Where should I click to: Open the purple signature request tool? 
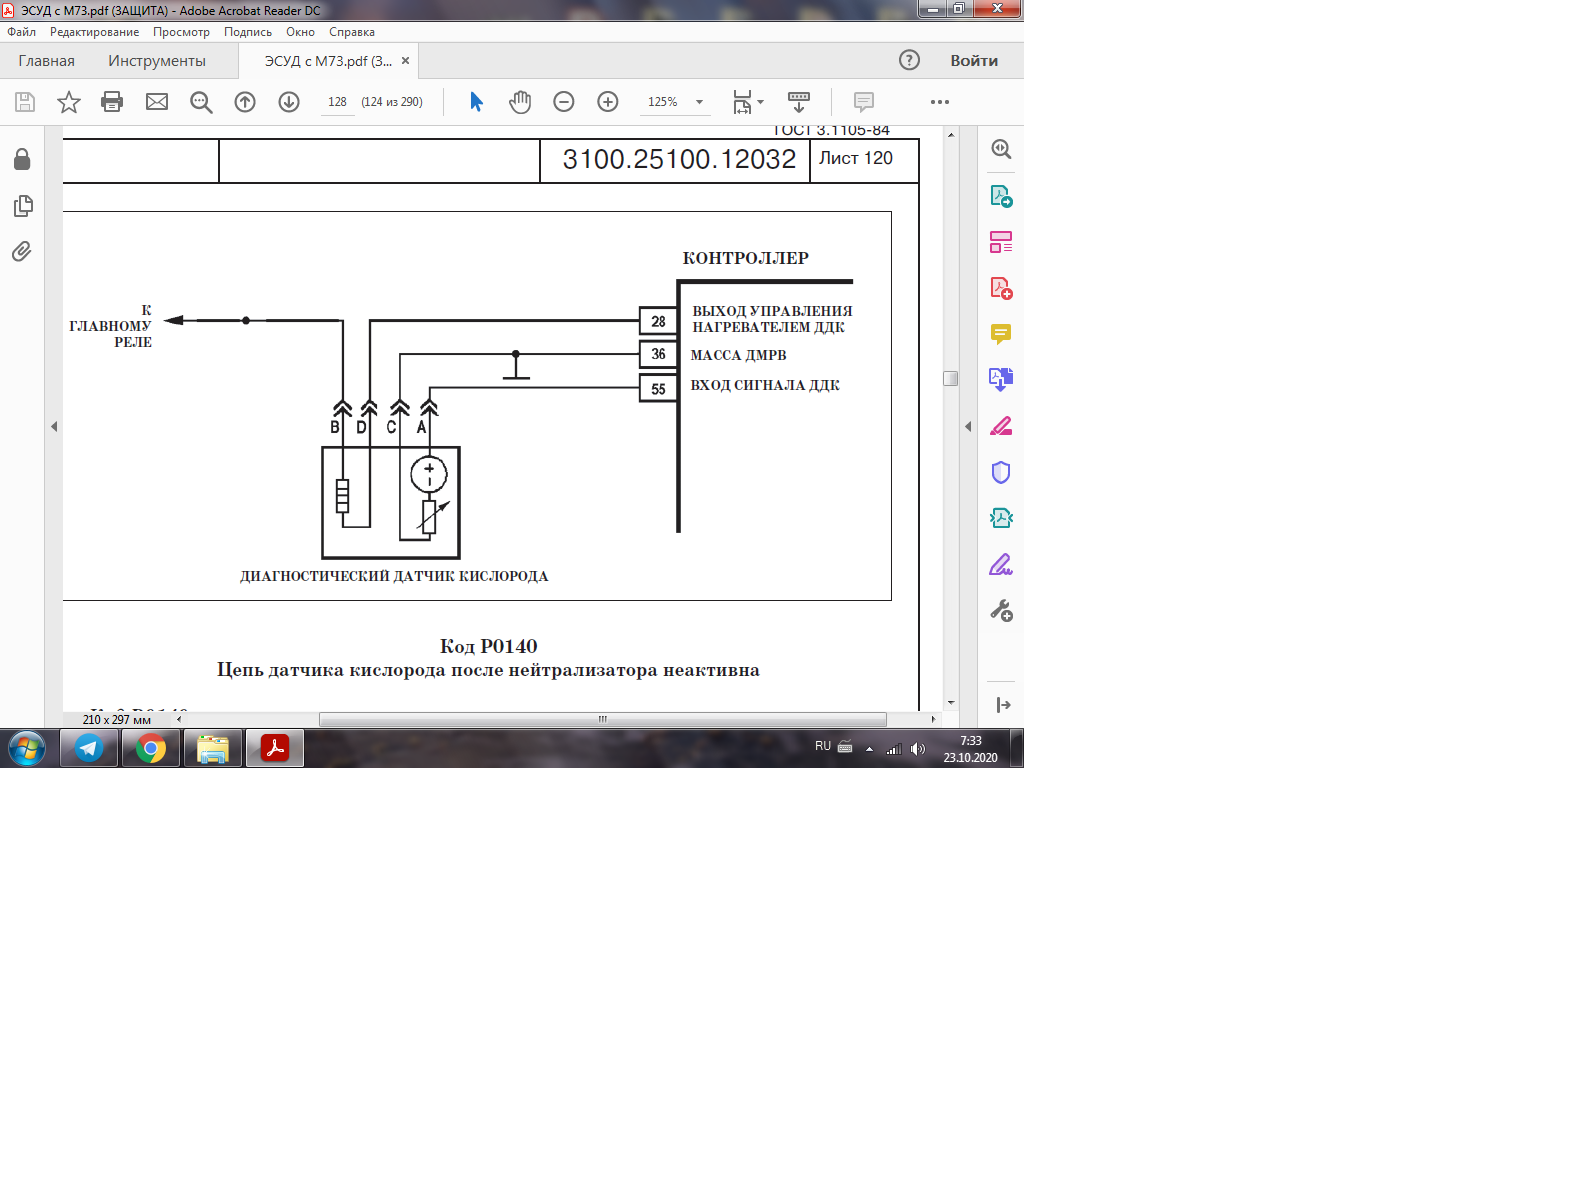[x=1001, y=565]
